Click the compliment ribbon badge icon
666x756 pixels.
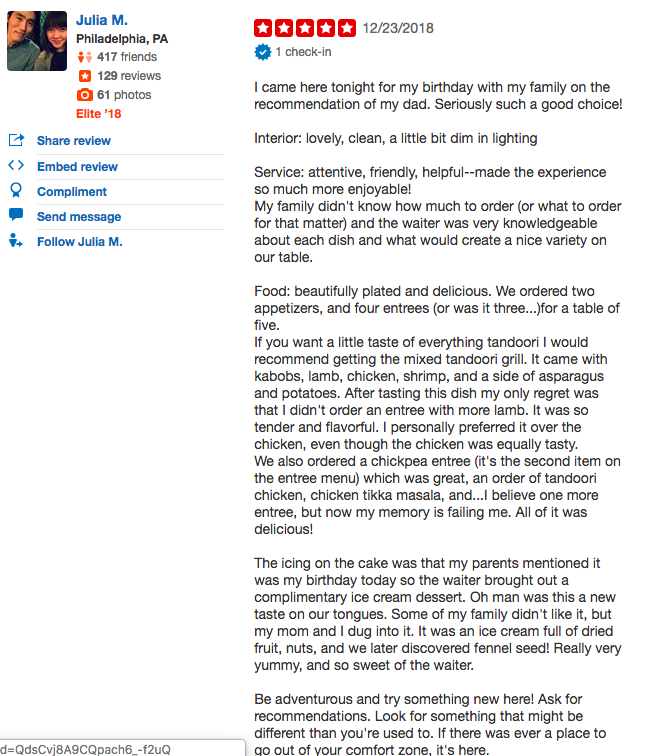(x=16, y=190)
